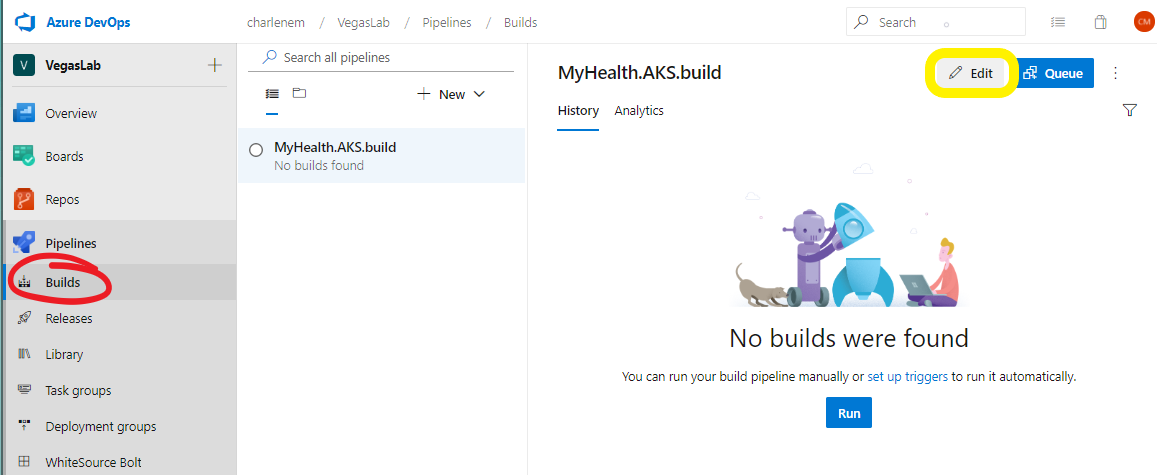Click the Edit pipeline button
Image resolution: width=1157 pixels, height=475 pixels.
[x=970, y=73]
